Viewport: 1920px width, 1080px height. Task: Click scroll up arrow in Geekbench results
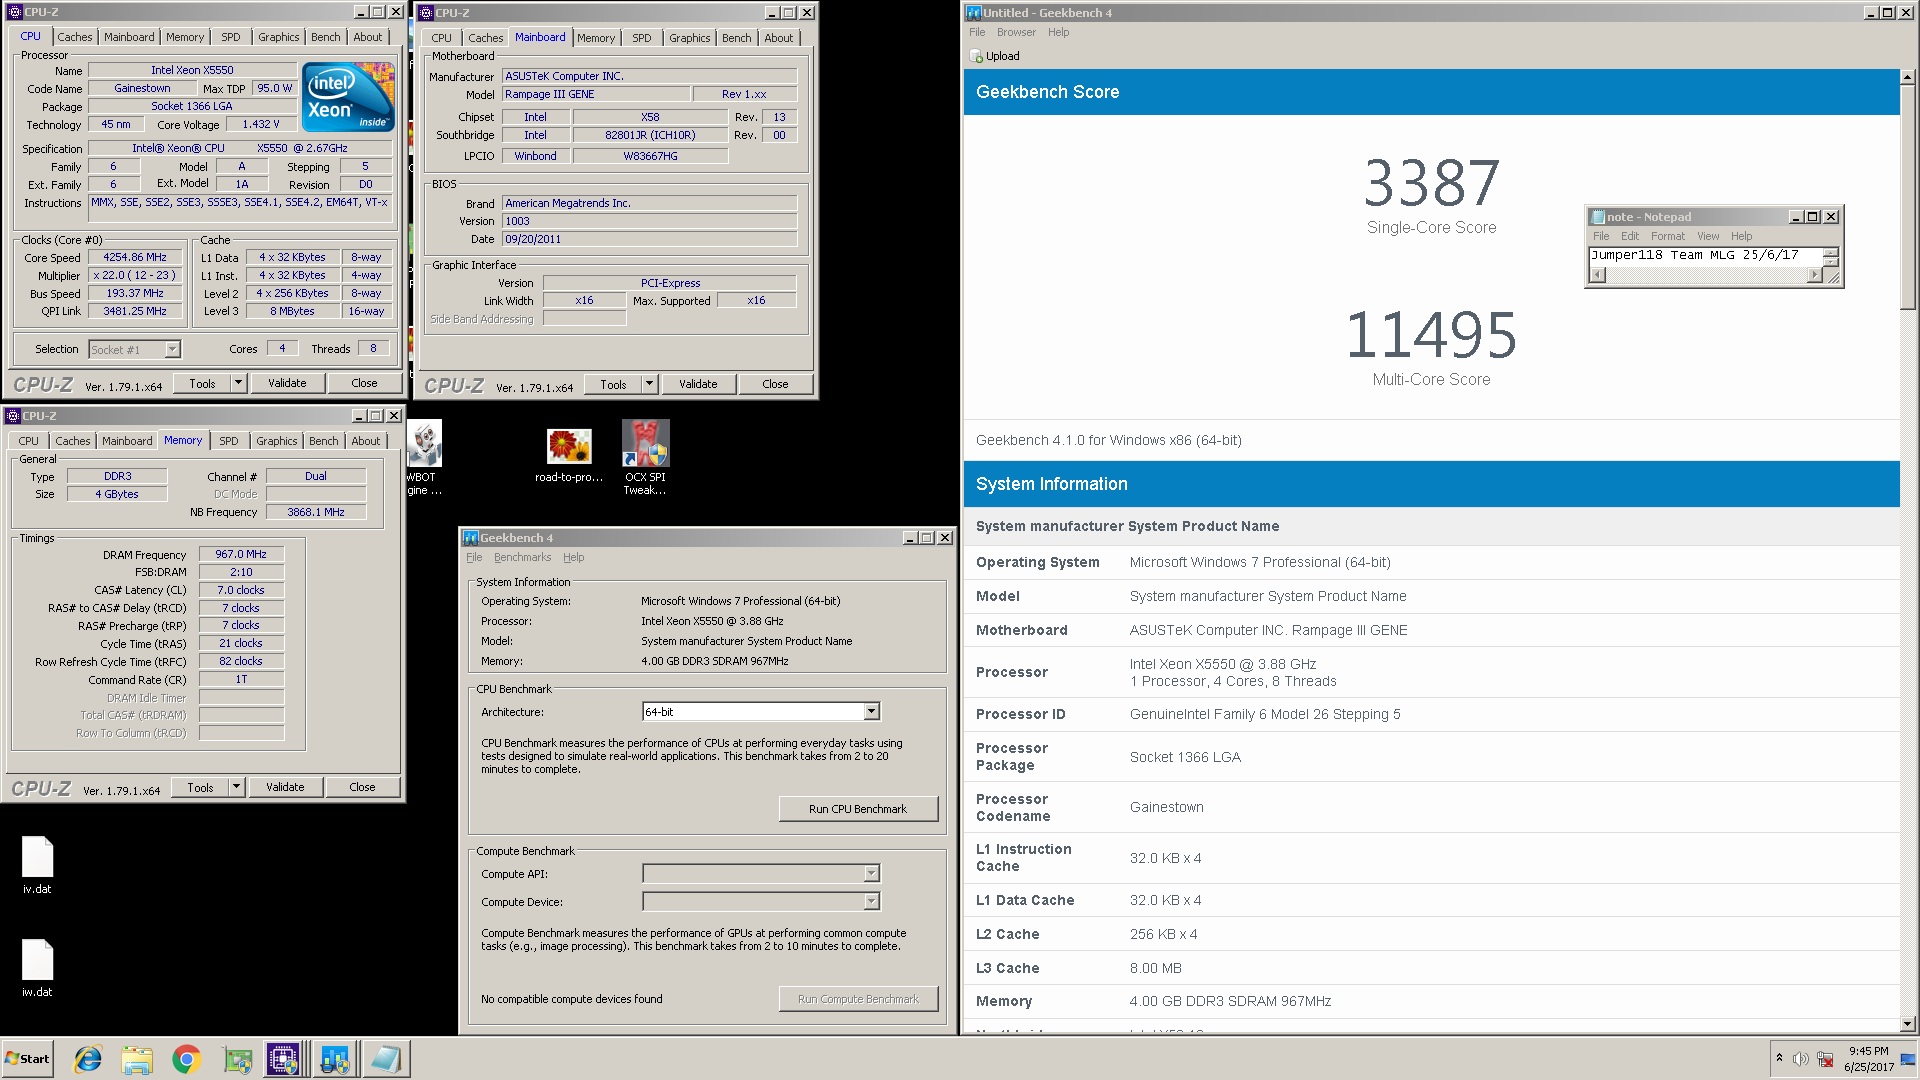point(1908,77)
